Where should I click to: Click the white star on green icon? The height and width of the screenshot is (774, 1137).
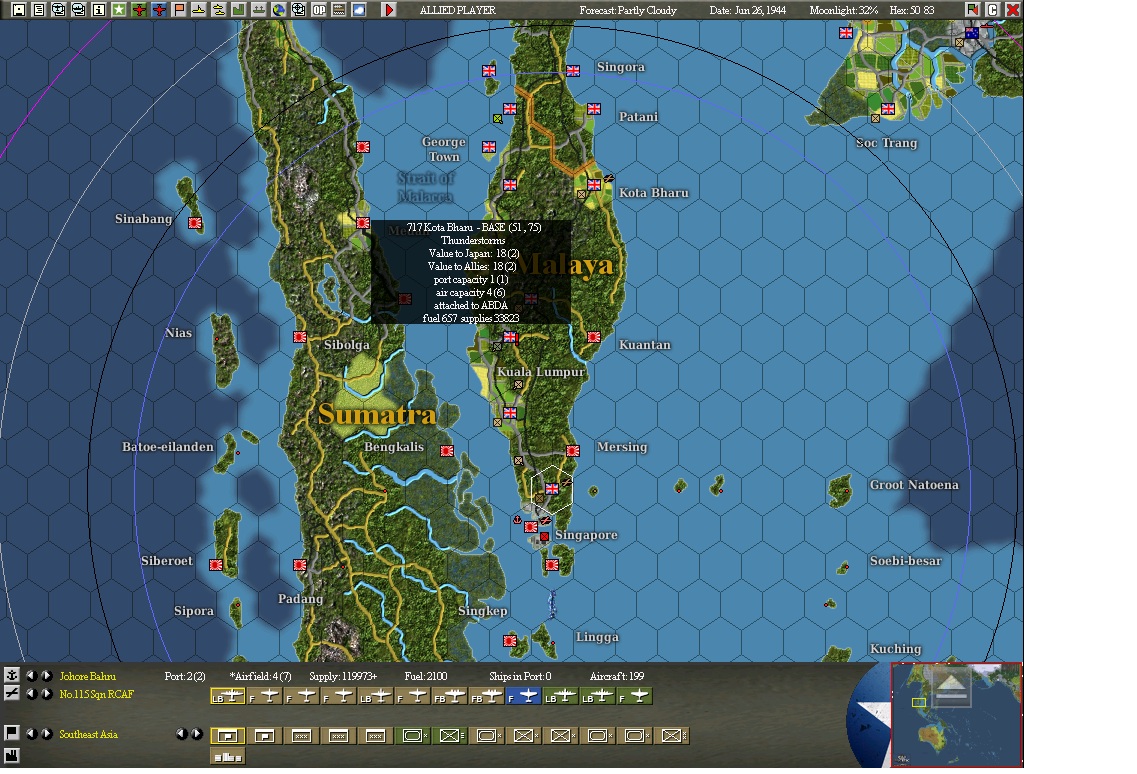click(x=119, y=9)
